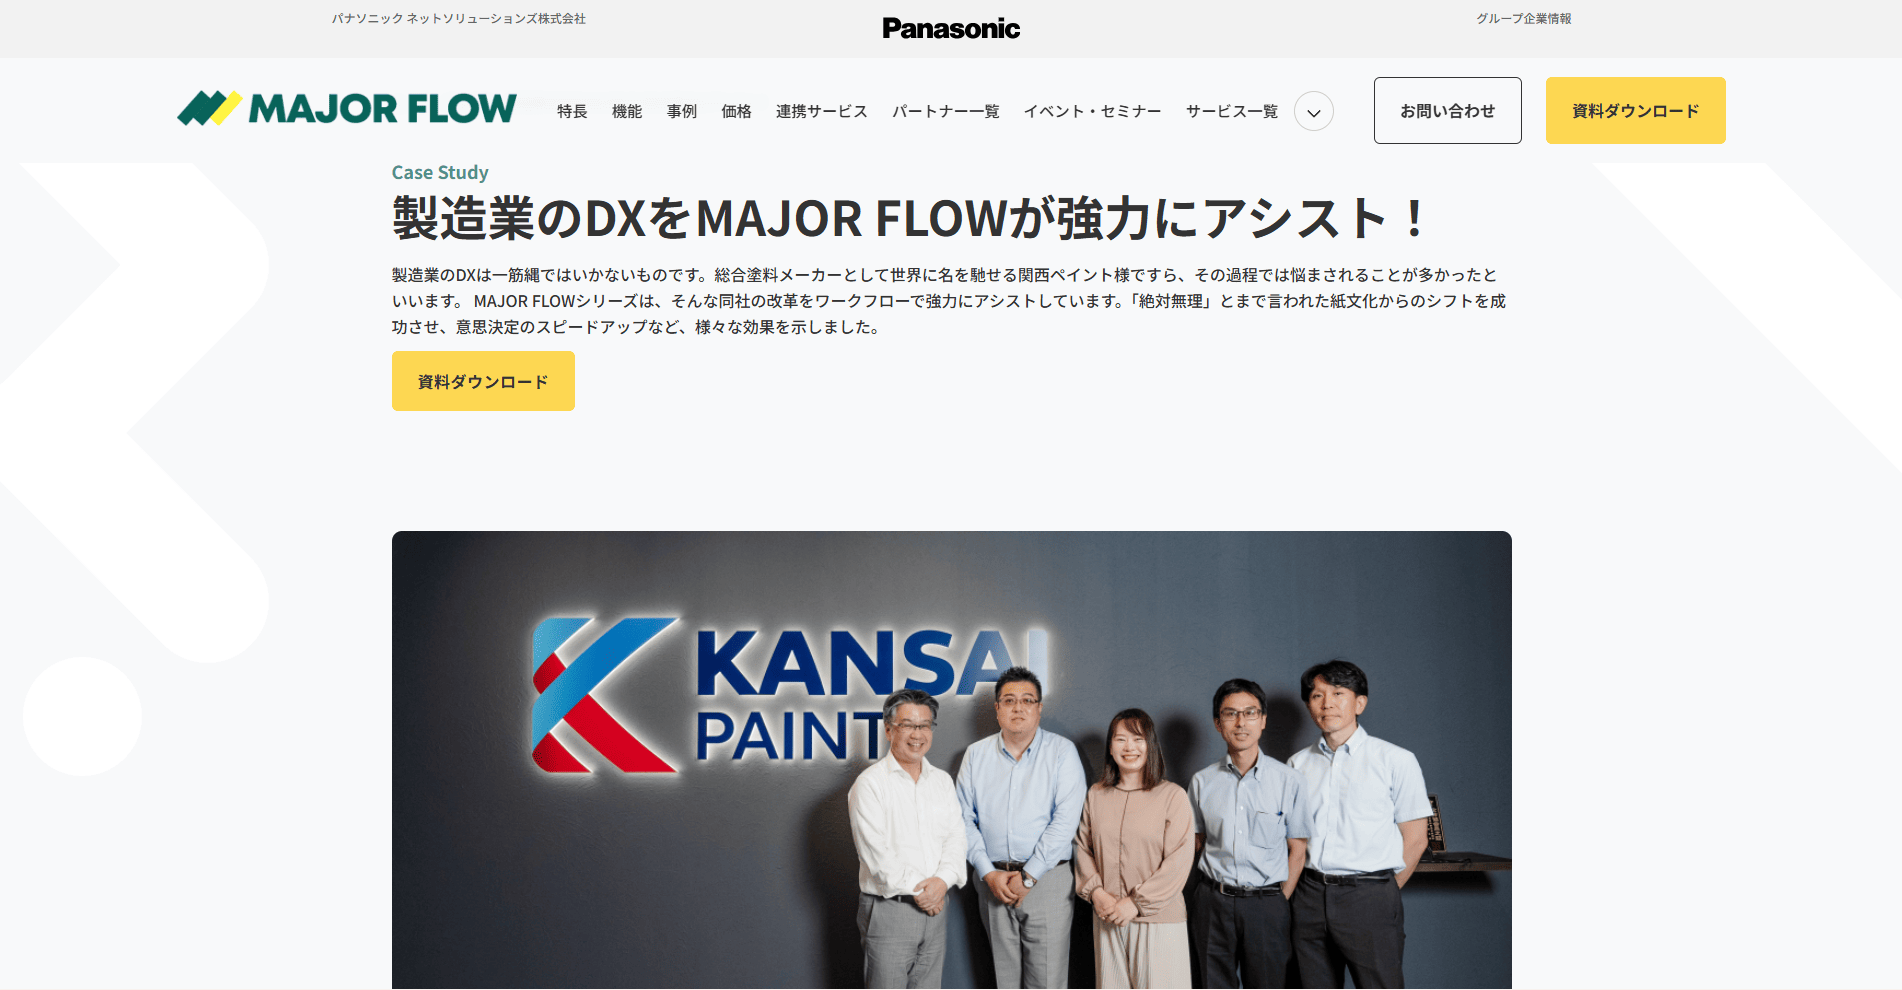Click パナソニック ネットソリューションズ株式会社 link

pyautogui.click(x=459, y=18)
